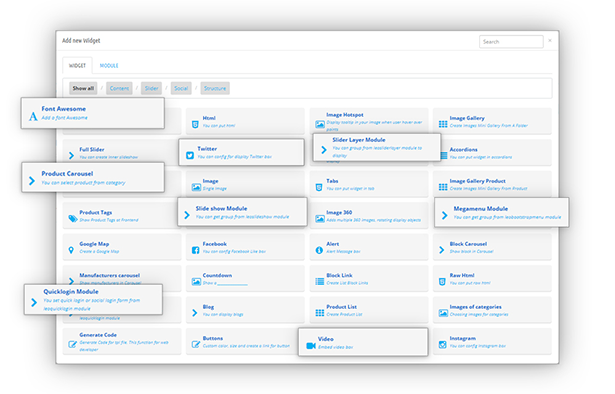Click the Image Gallery Product grid icon
The height and width of the screenshot is (394, 615).
pos(443,187)
